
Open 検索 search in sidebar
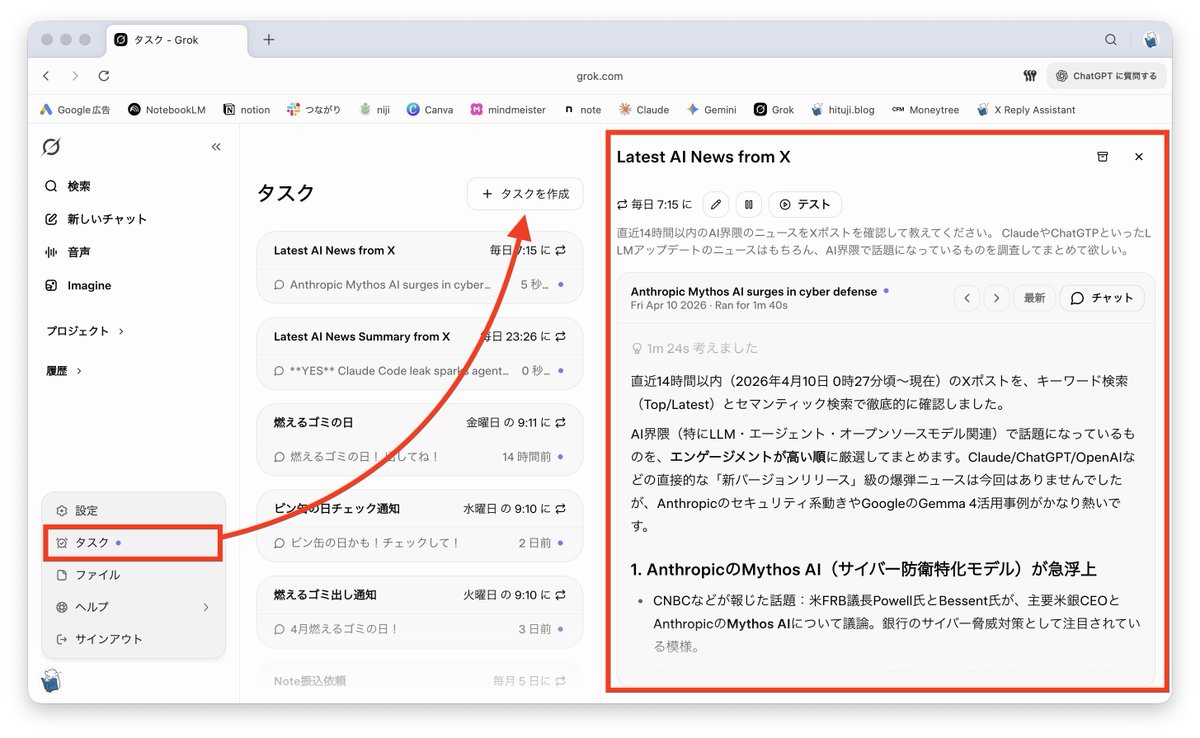(x=68, y=186)
